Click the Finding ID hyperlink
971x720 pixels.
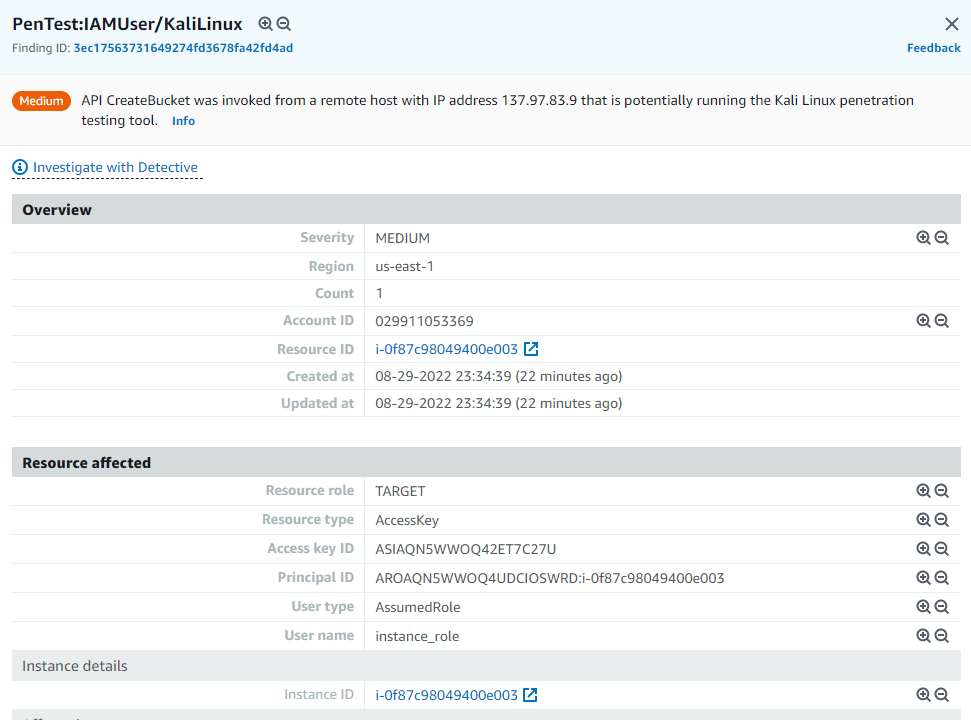pos(183,48)
